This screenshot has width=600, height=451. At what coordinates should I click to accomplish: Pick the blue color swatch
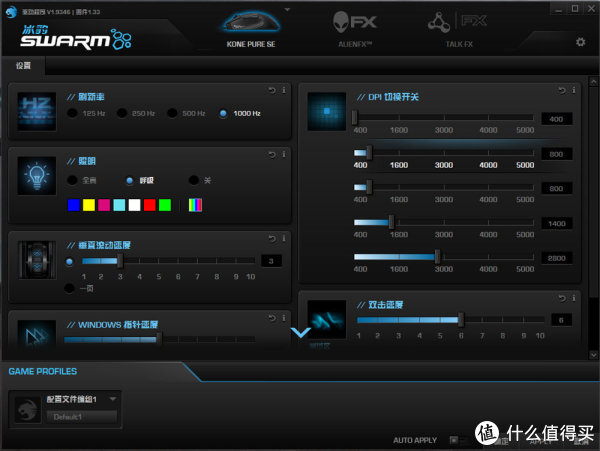(x=73, y=205)
